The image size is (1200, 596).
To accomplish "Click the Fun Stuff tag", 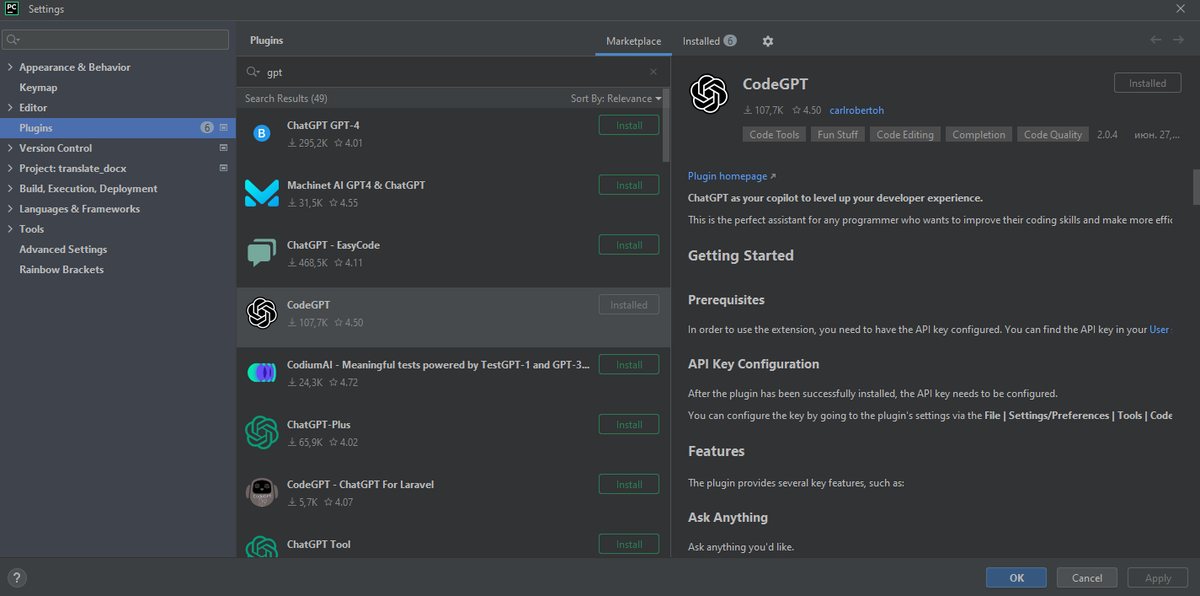I will pyautogui.click(x=838, y=134).
